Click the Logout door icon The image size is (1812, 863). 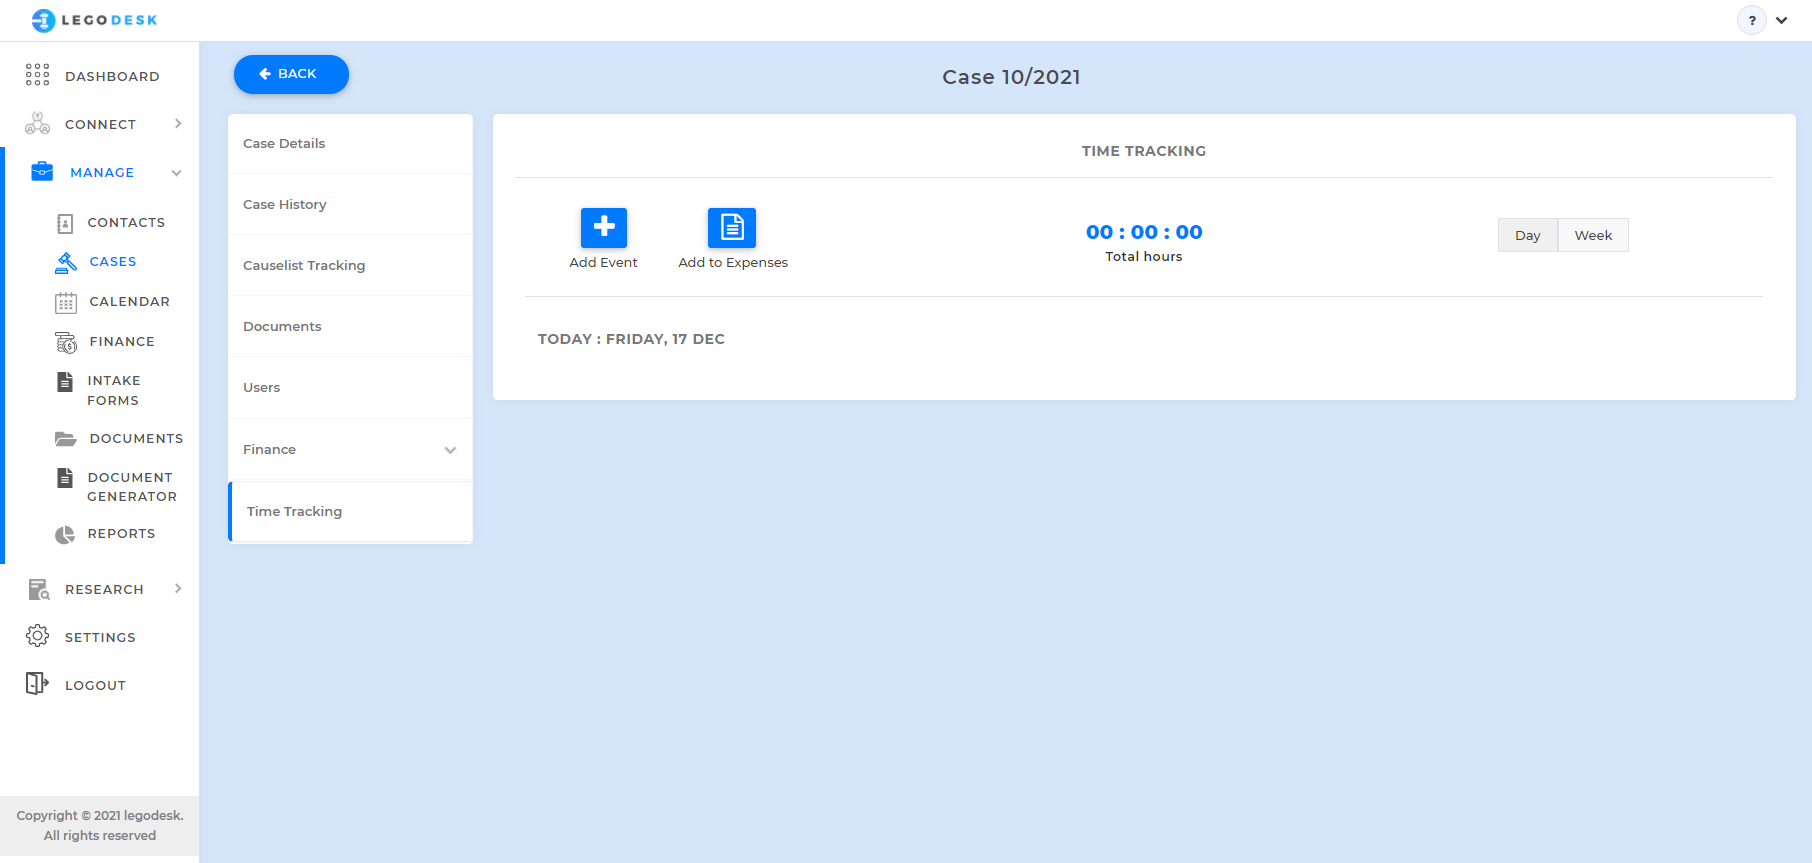(37, 683)
